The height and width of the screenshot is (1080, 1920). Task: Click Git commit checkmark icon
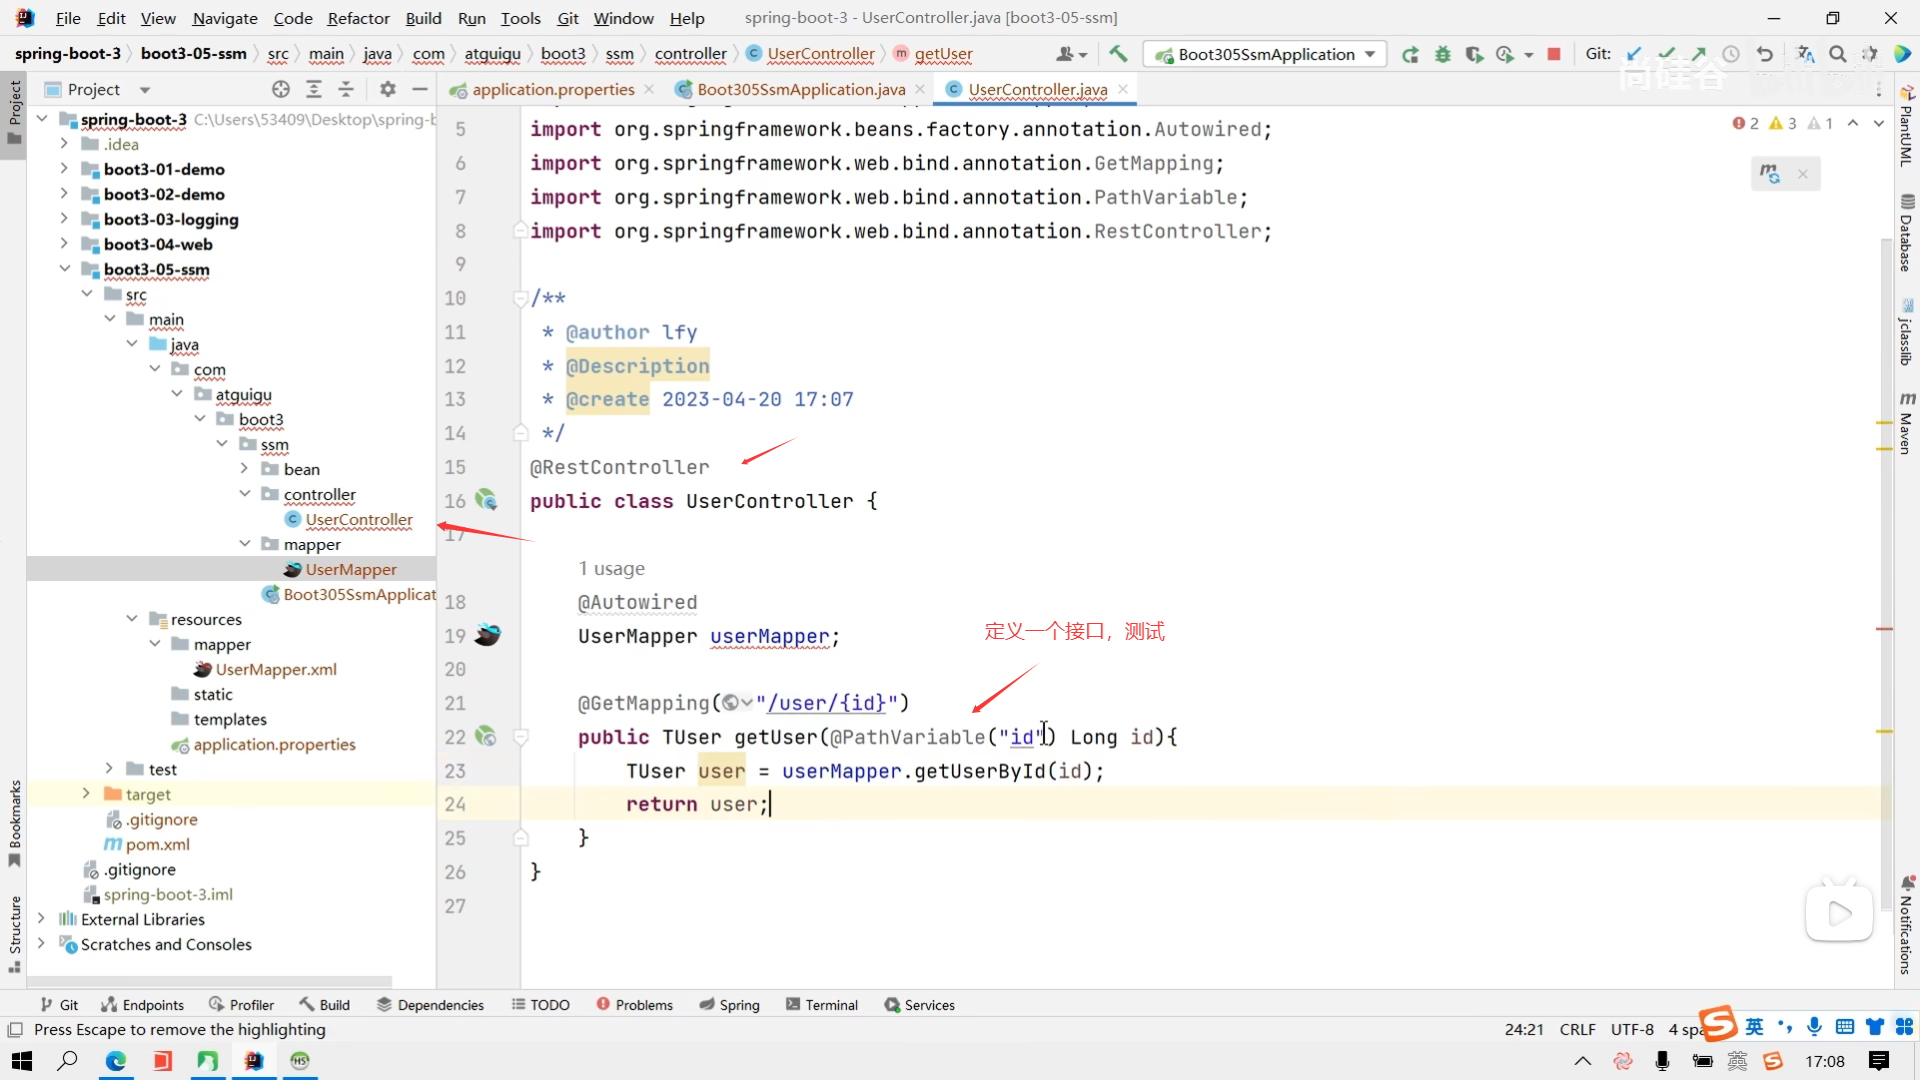[x=1666, y=54]
